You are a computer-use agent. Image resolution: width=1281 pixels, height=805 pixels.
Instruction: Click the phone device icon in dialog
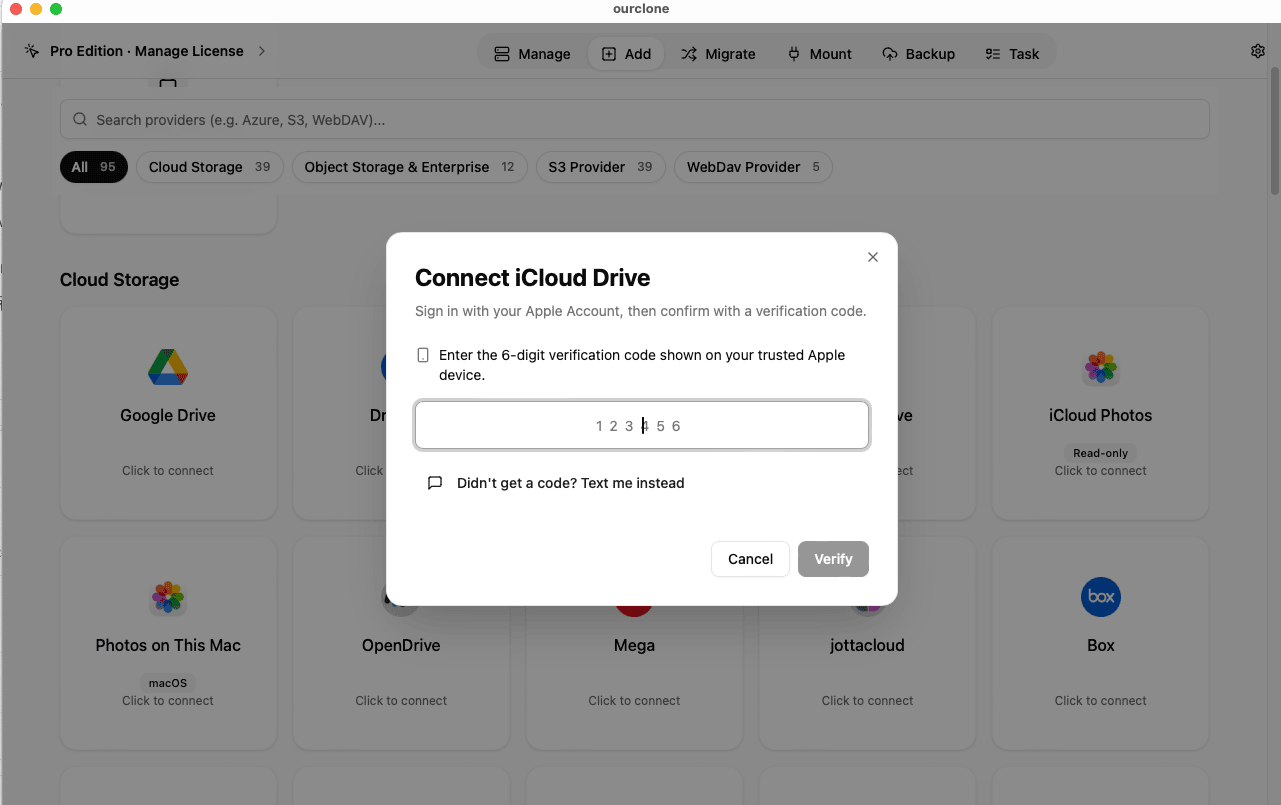423,356
